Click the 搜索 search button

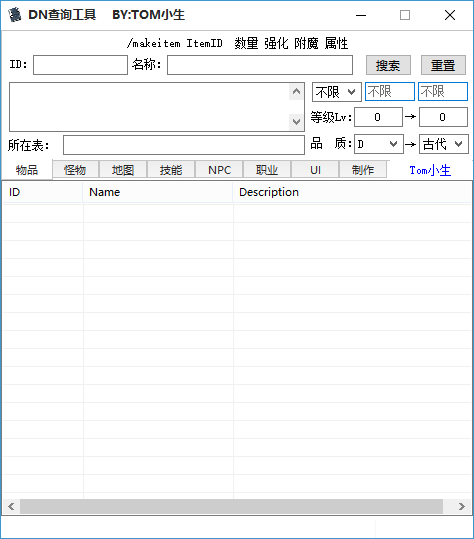coord(388,65)
